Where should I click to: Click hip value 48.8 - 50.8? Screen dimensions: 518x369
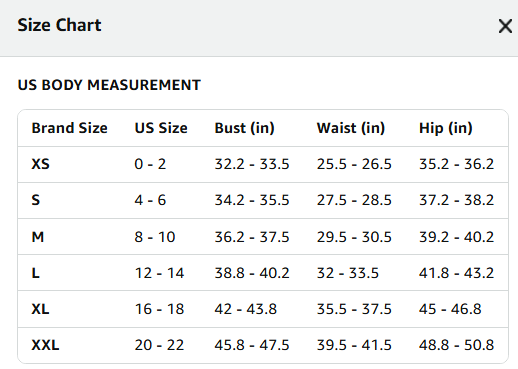pos(456,345)
